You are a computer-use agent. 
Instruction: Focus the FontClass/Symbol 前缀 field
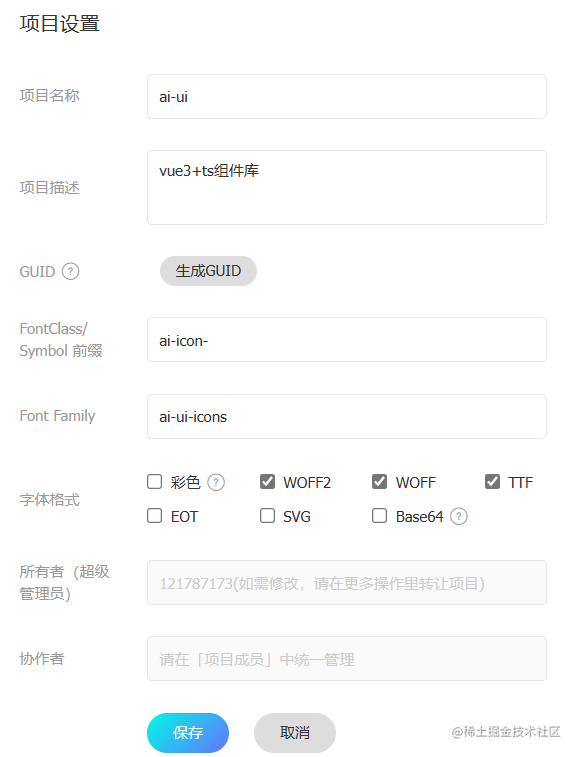coord(347,339)
